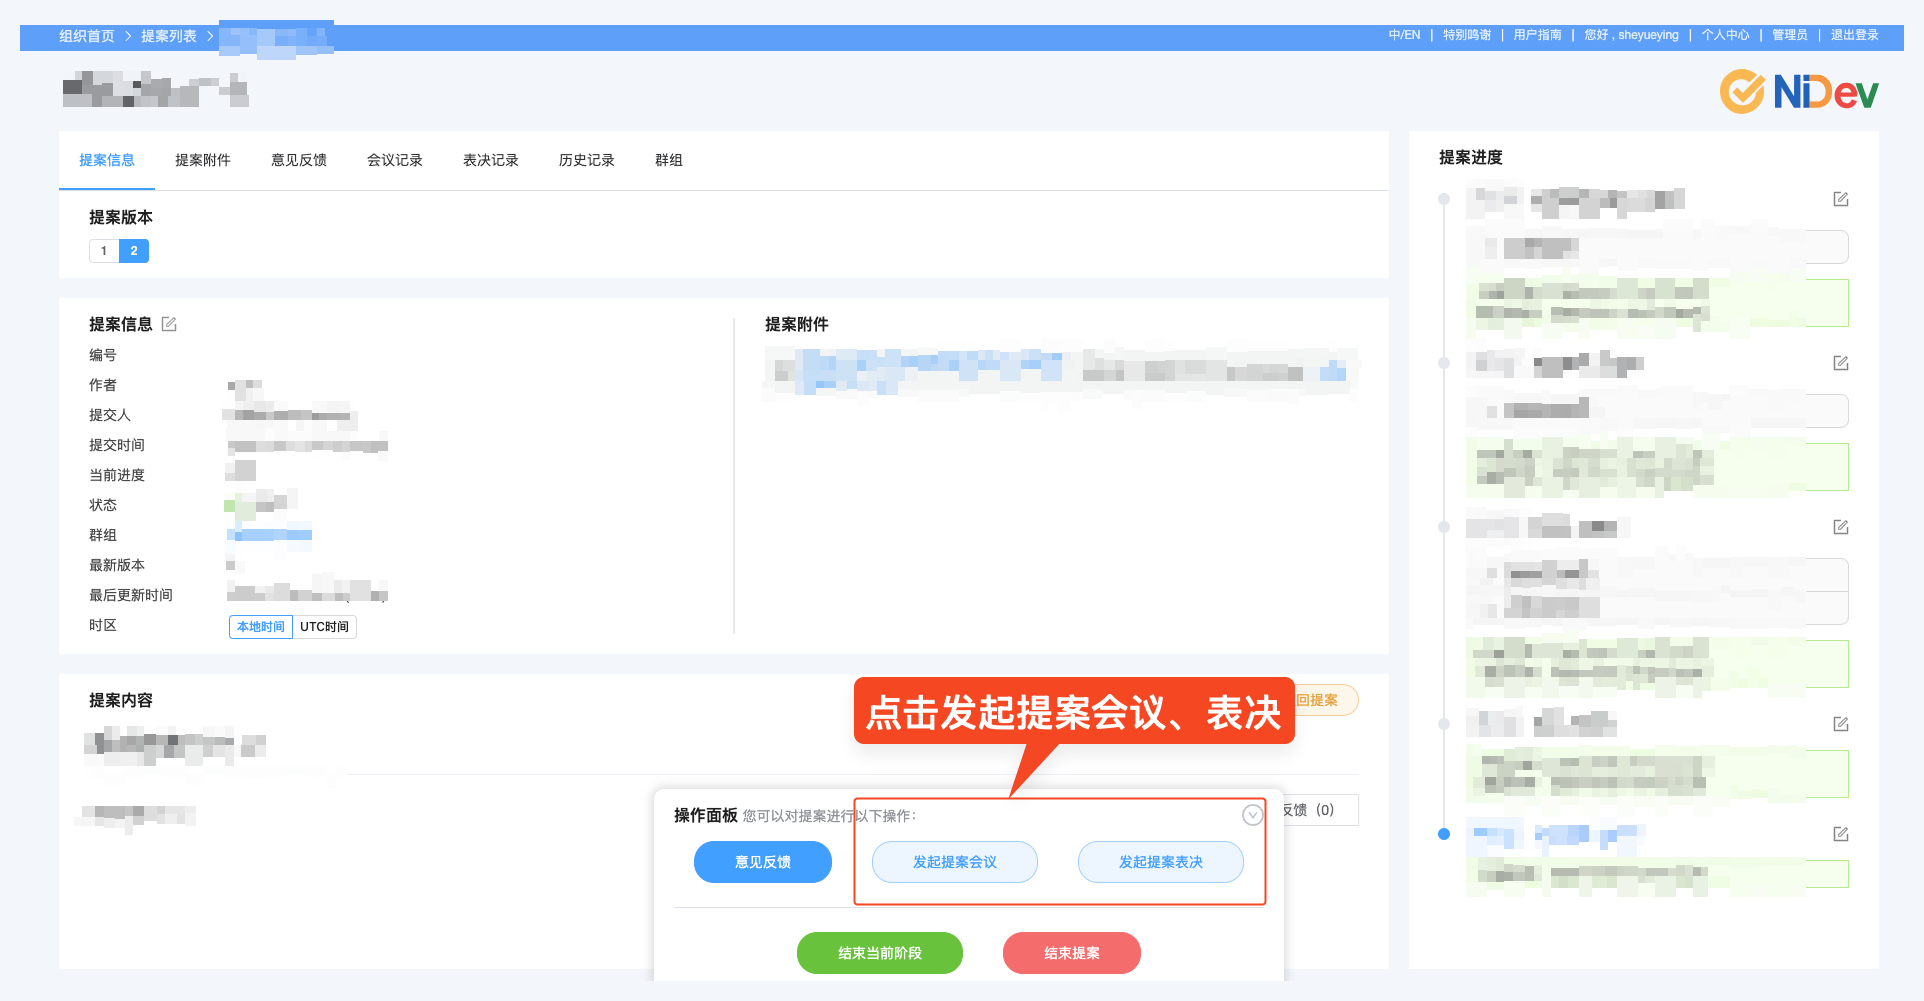Edit the second stage in 提案进度 timeline
Viewport: 1924px width, 1001px height.
[1841, 363]
